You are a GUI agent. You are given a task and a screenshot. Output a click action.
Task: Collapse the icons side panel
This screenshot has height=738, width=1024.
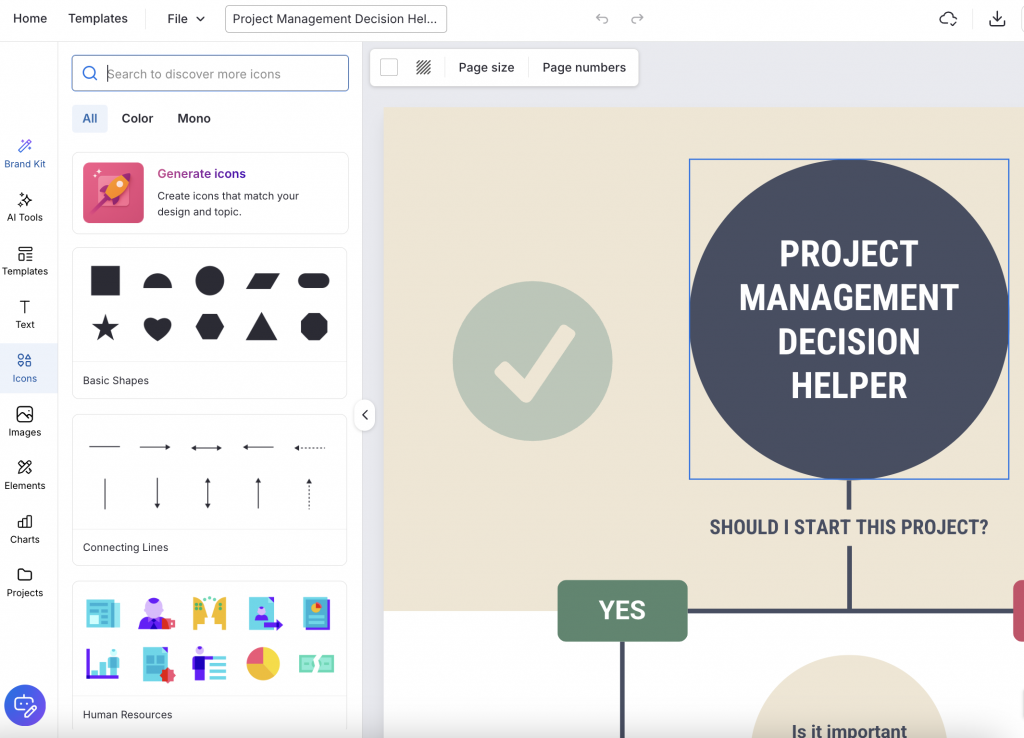tap(364, 414)
